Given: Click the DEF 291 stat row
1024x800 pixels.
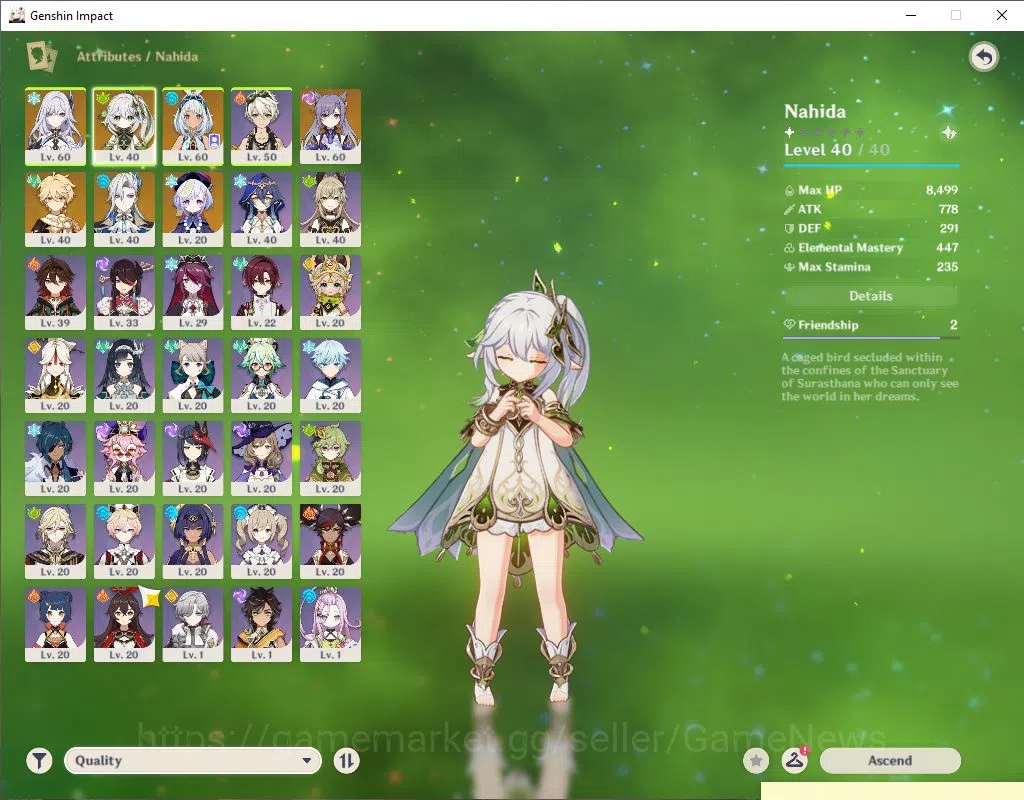Looking at the screenshot, I should 871,229.
